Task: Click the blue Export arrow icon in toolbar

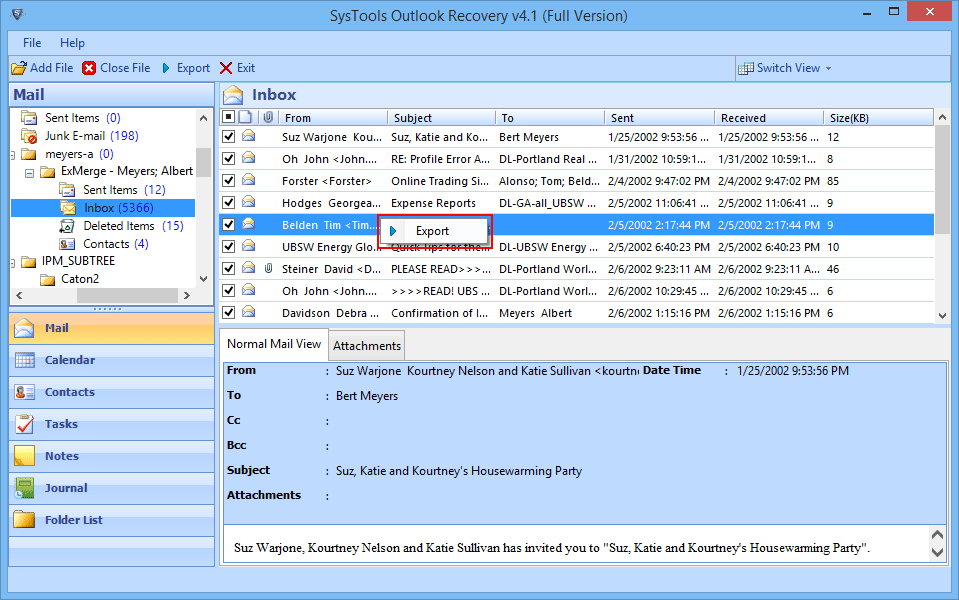Action: (x=166, y=68)
